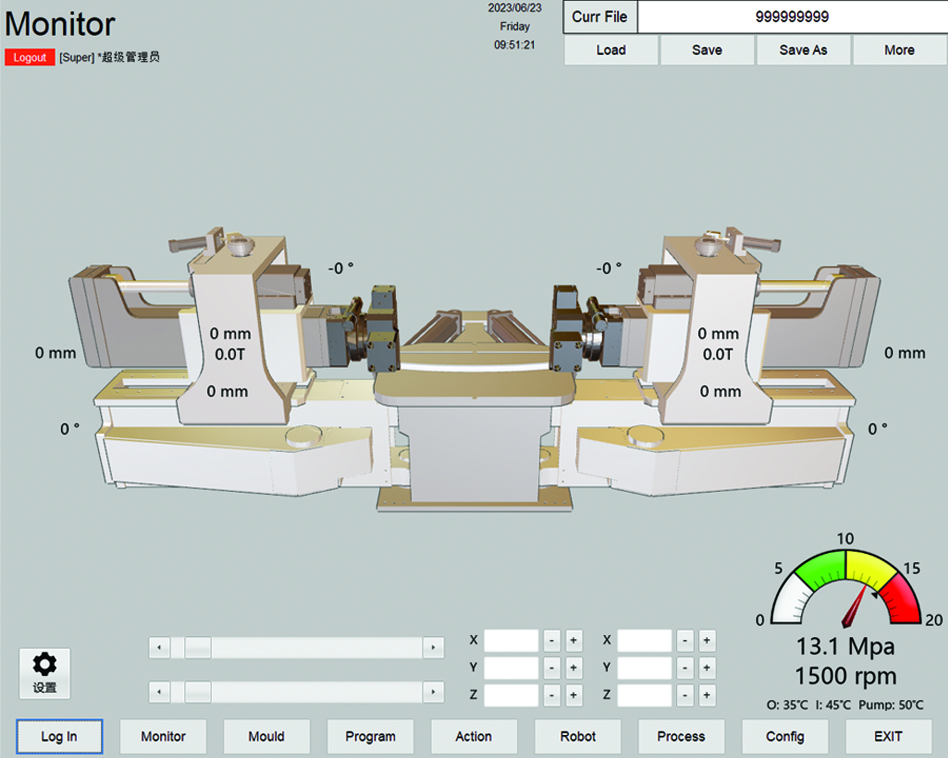Click the far-left 0 ° angle readout
The width and height of the screenshot is (948, 758).
click(70, 429)
